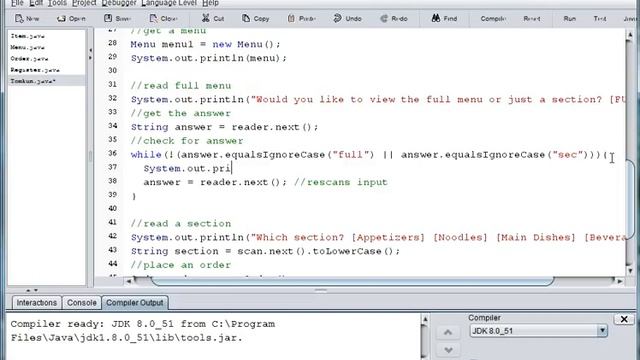The image size is (640, 360).
Task: Open the Language Level menu
Action: [169, 3]
